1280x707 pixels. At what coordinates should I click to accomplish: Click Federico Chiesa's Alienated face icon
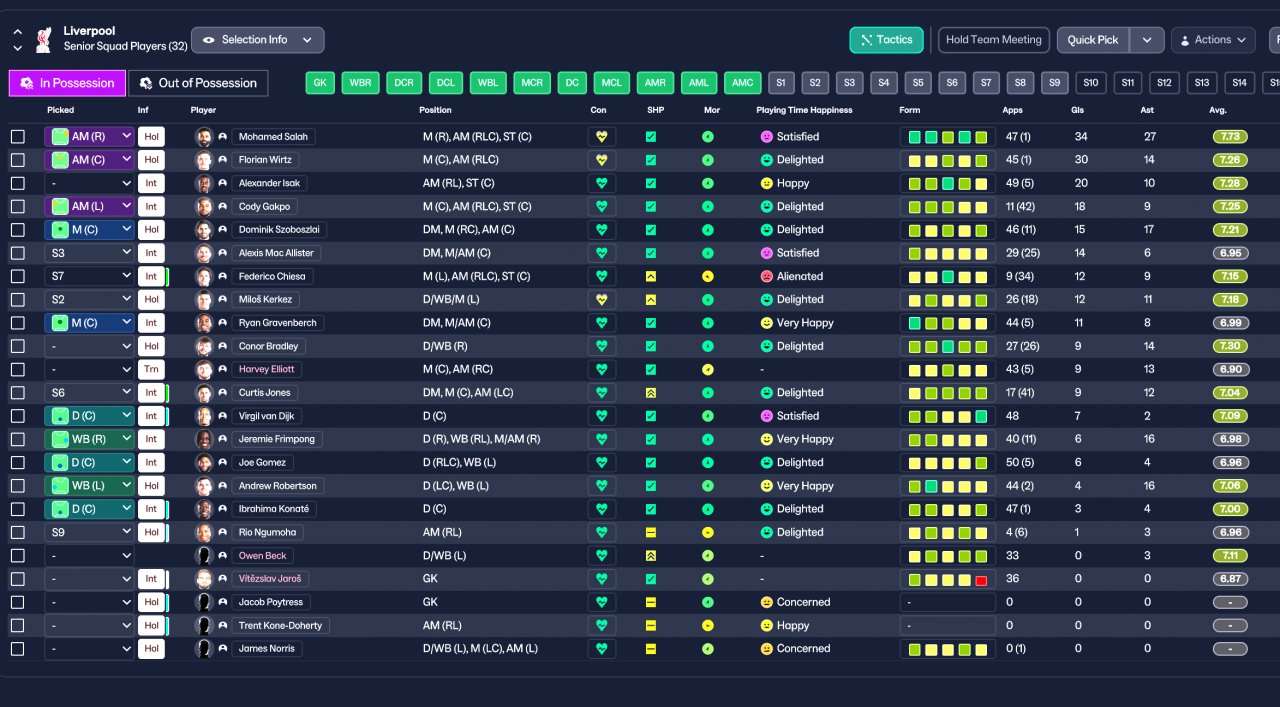click(767, 276)
